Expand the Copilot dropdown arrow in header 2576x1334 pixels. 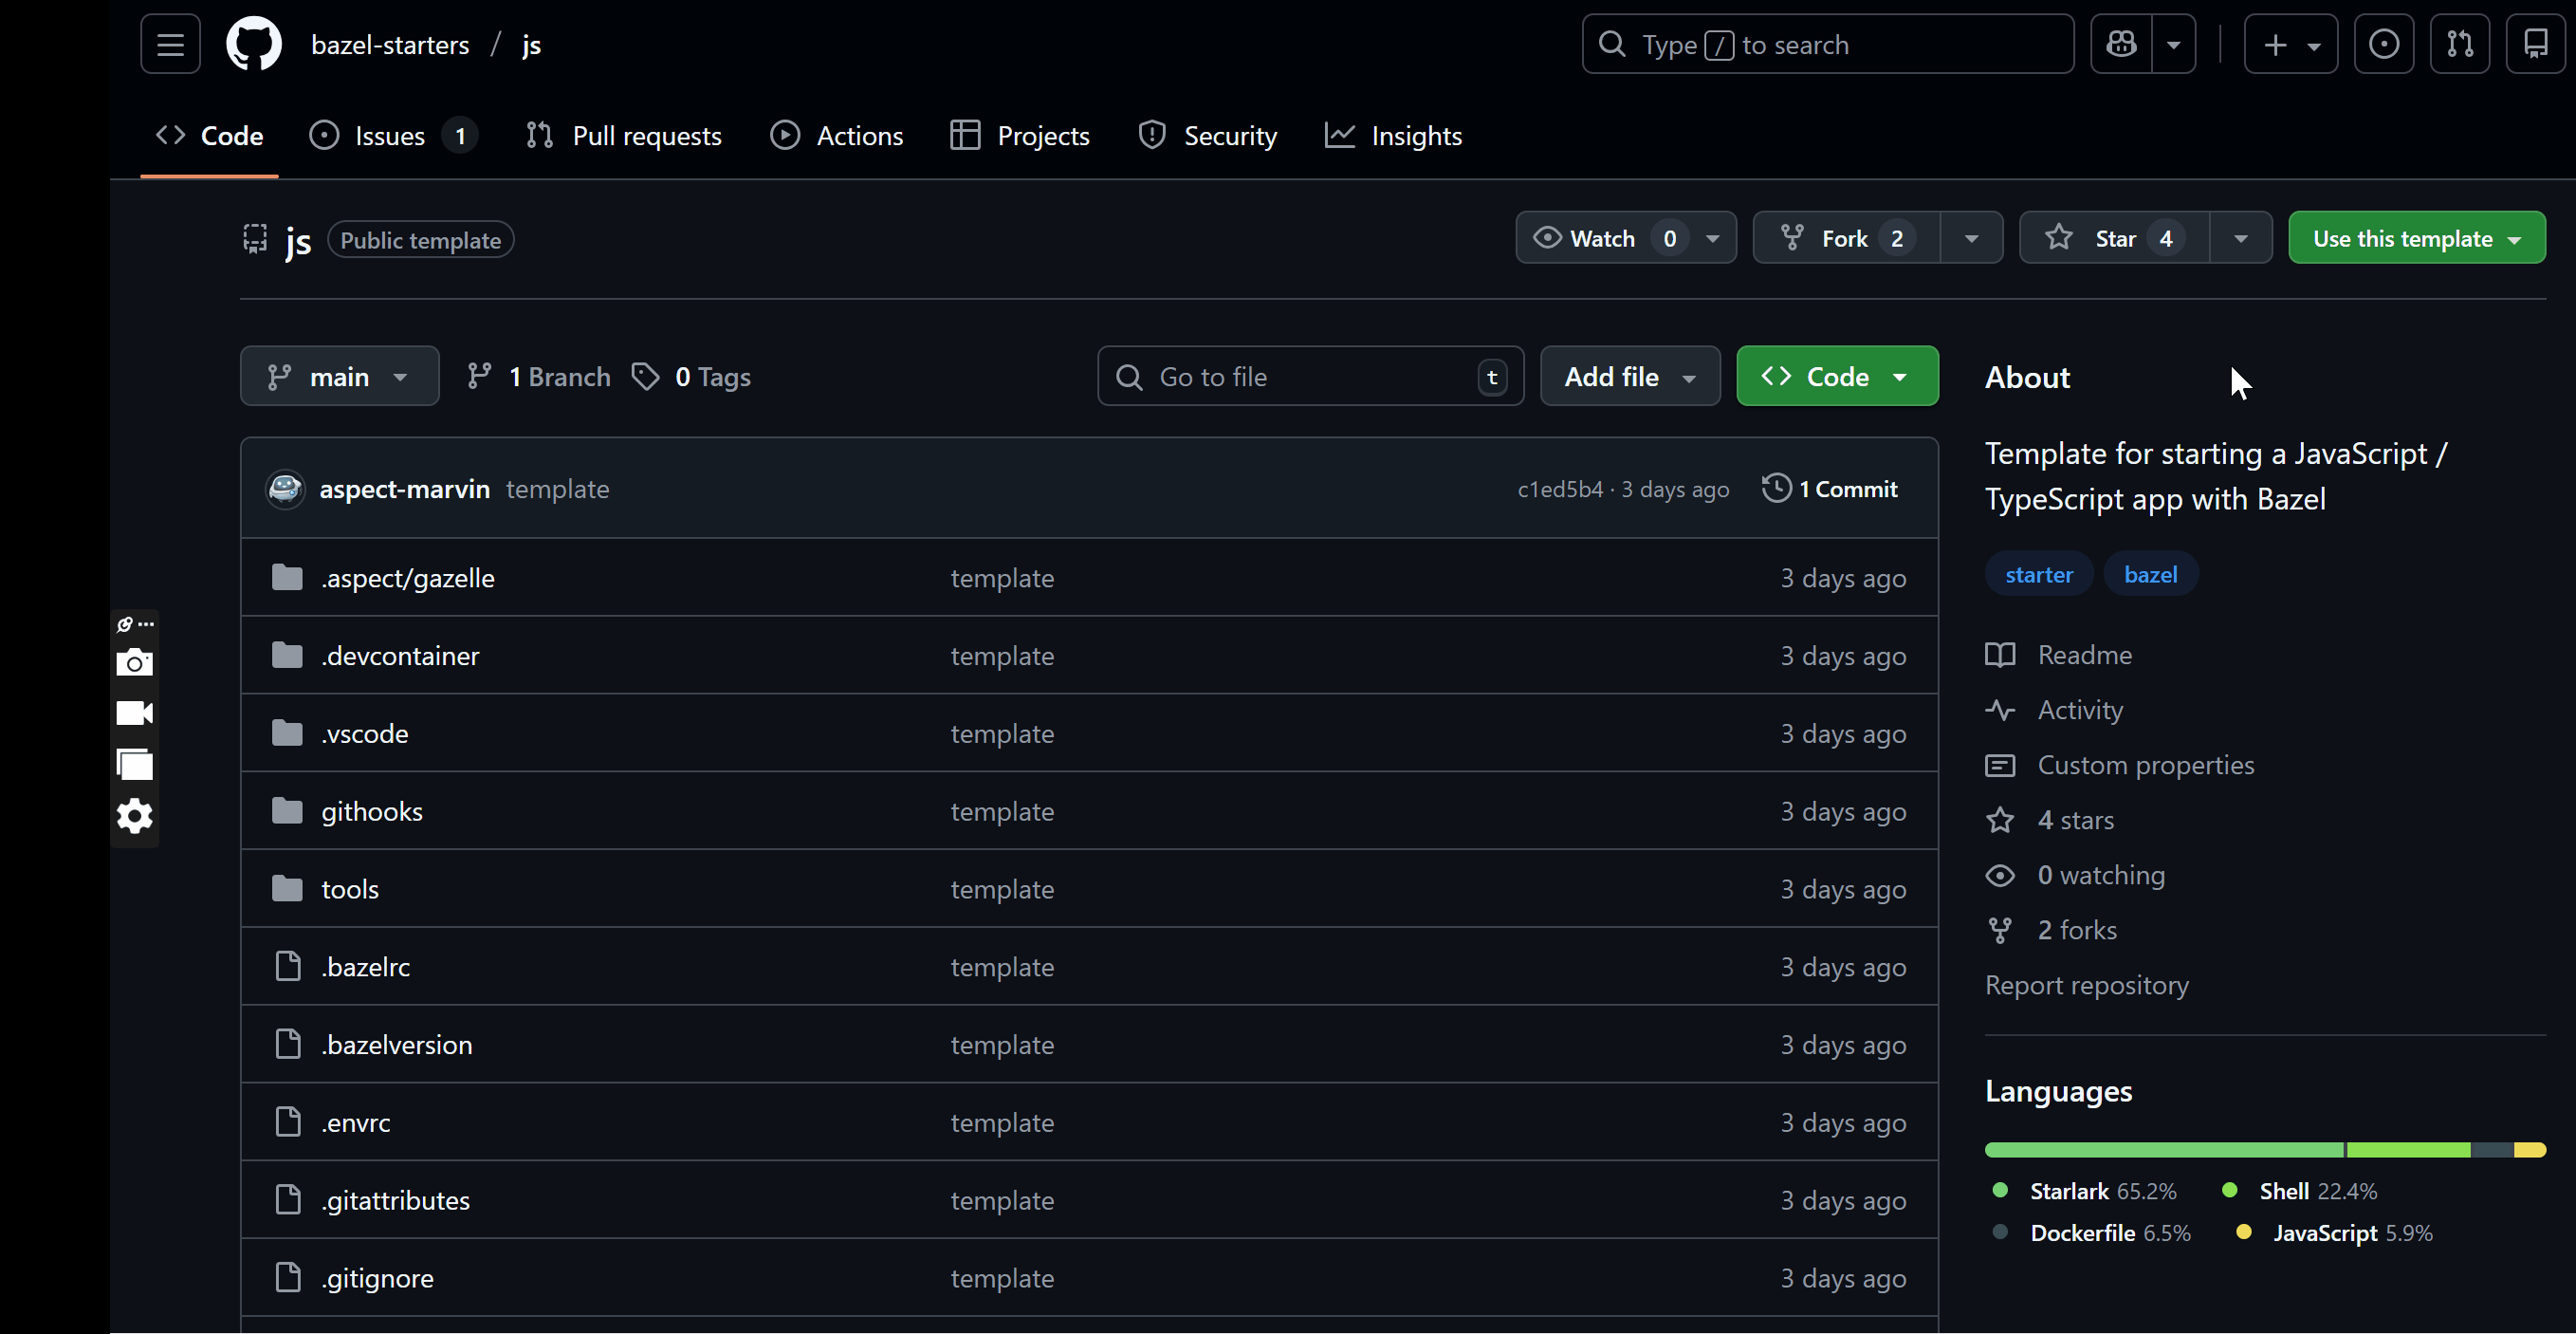pos(2174,44)
